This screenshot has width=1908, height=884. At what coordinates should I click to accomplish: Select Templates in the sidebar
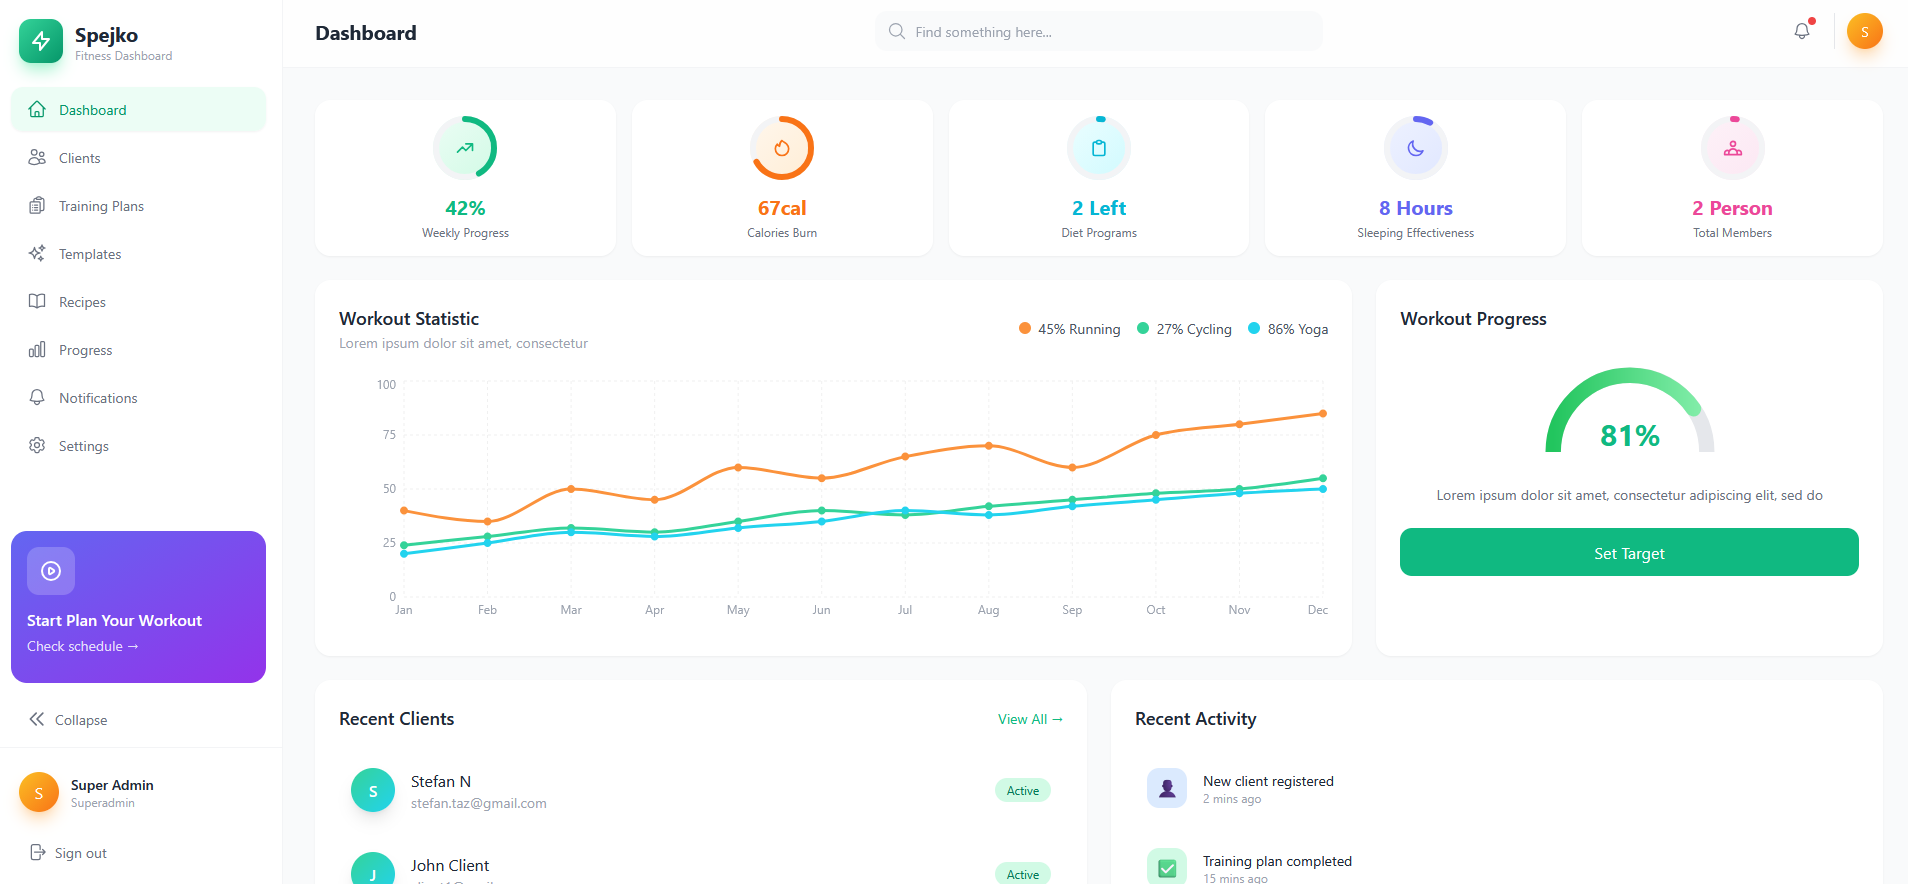(139, 254)
